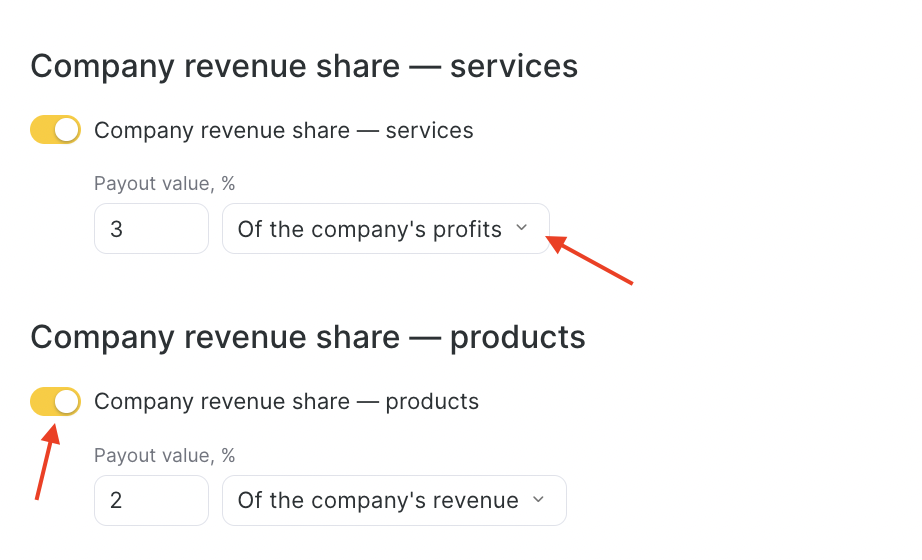Select the number 2 in products payout
This screenshot has height=560, width=922.
[x=116, y=500]
